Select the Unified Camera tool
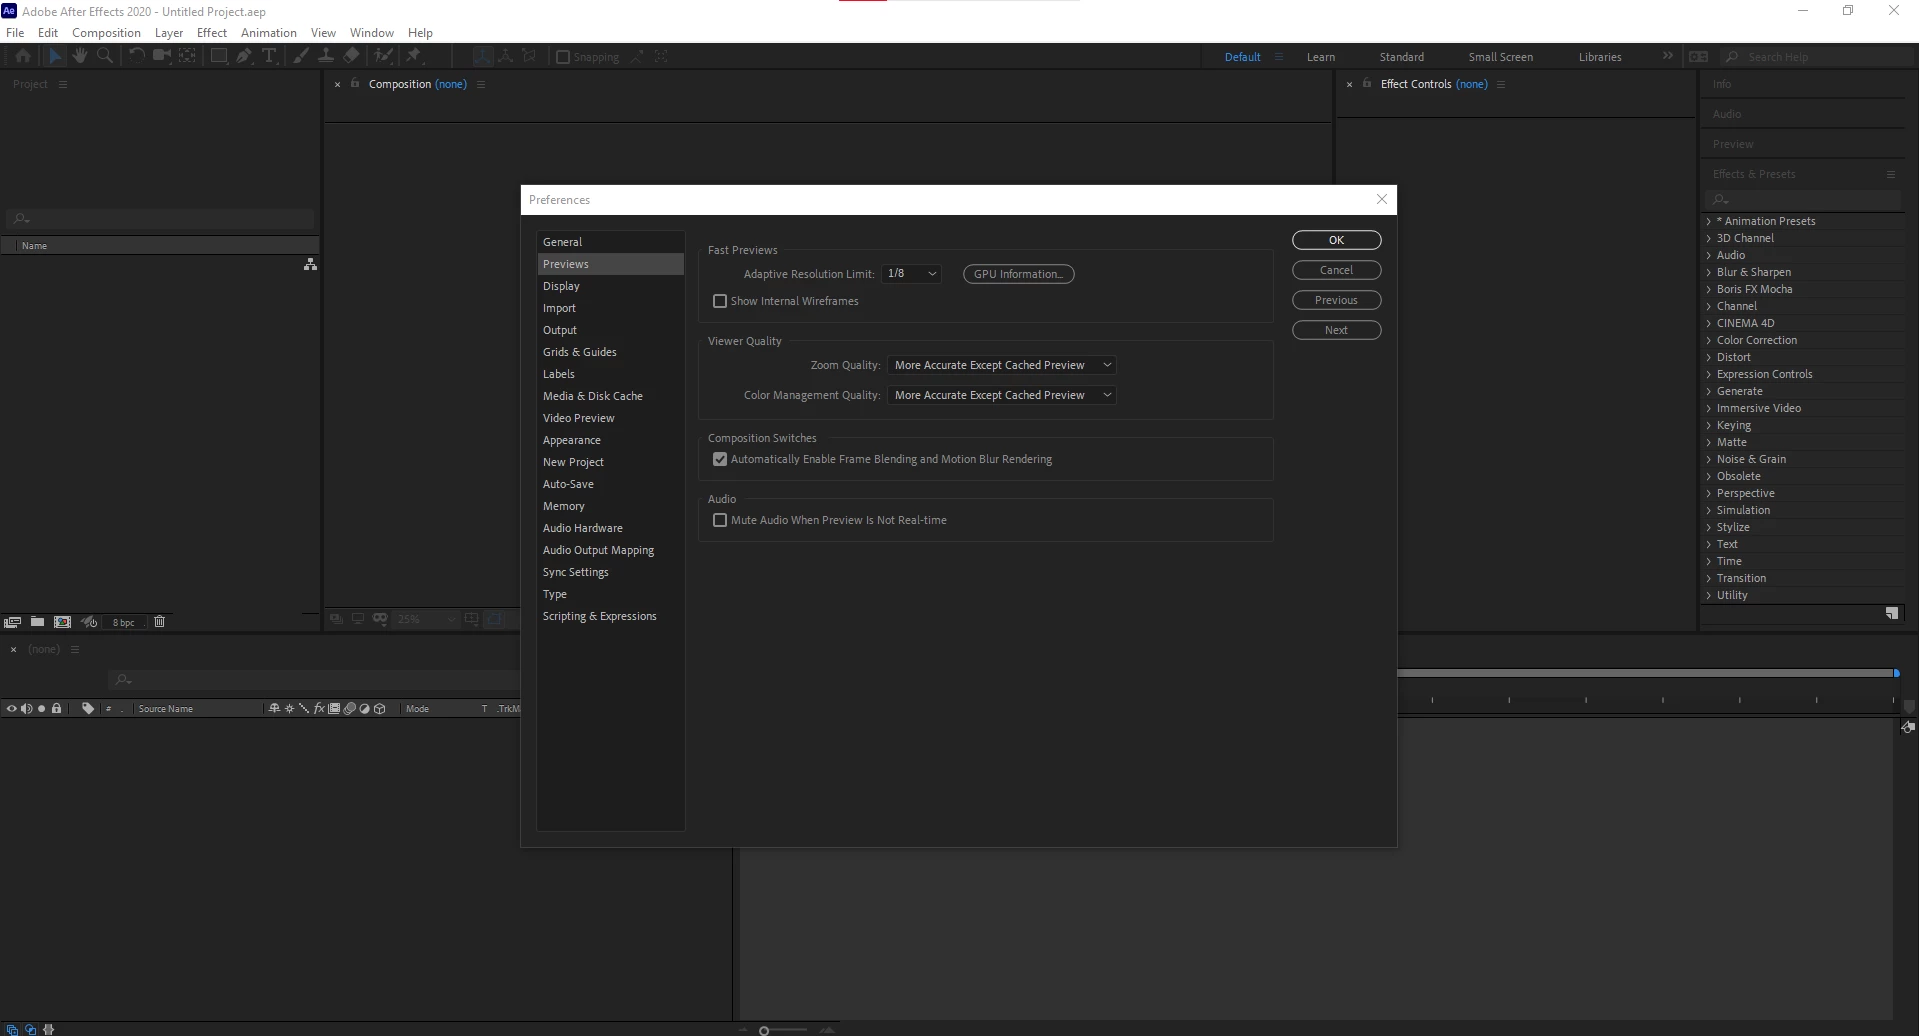1919x1036 pixels. [162, 56]
